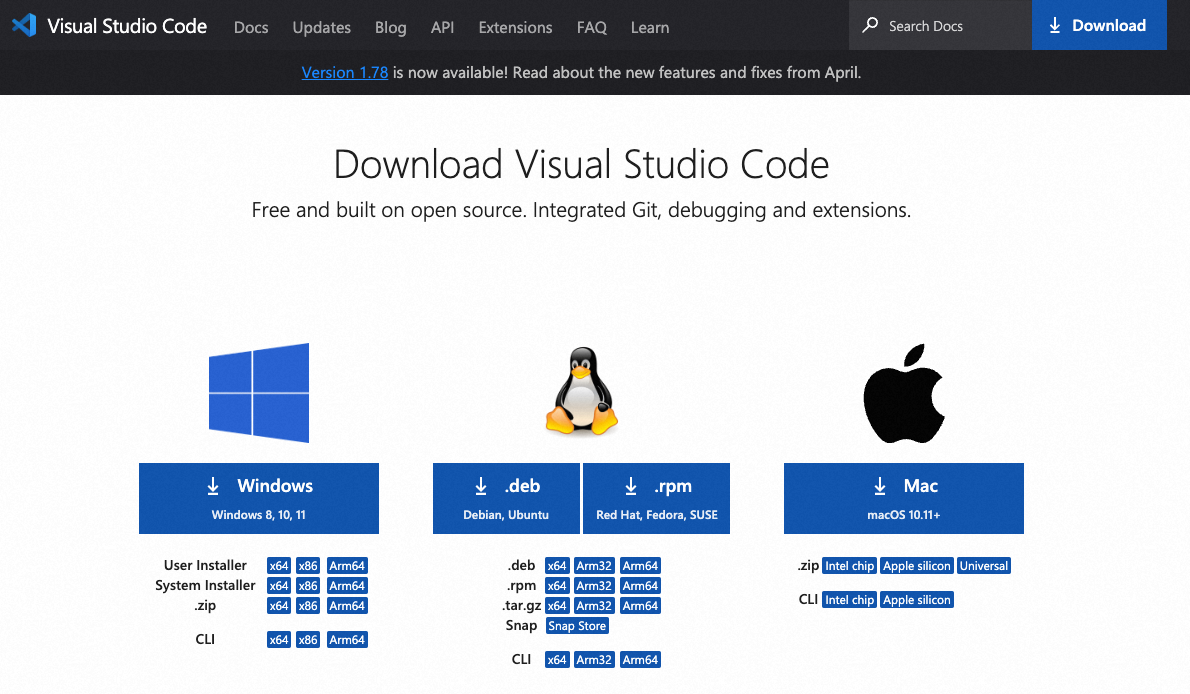Pick Windows CLI x64 link
This screenshot has width=1190, height=694.
(x=279, y=639)
